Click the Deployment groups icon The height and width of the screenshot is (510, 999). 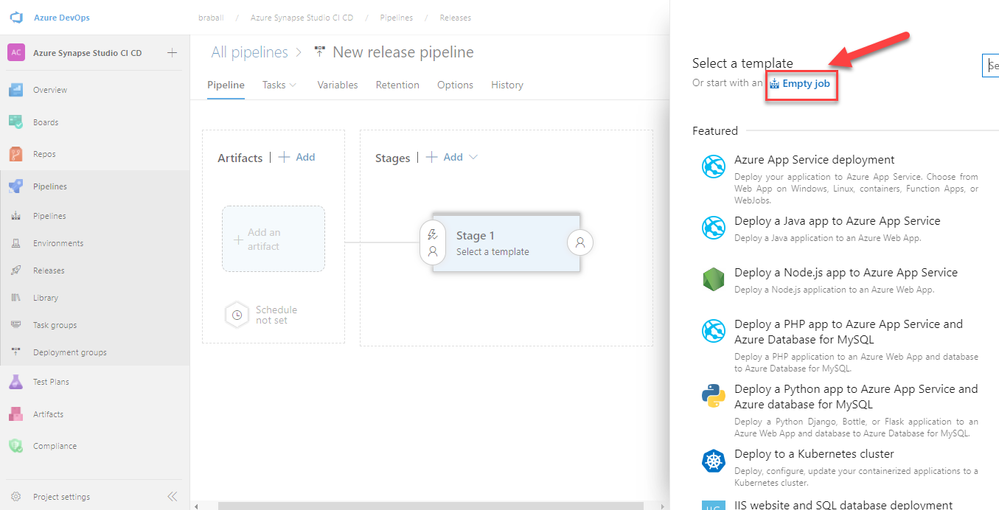click(x=16, y=352)
